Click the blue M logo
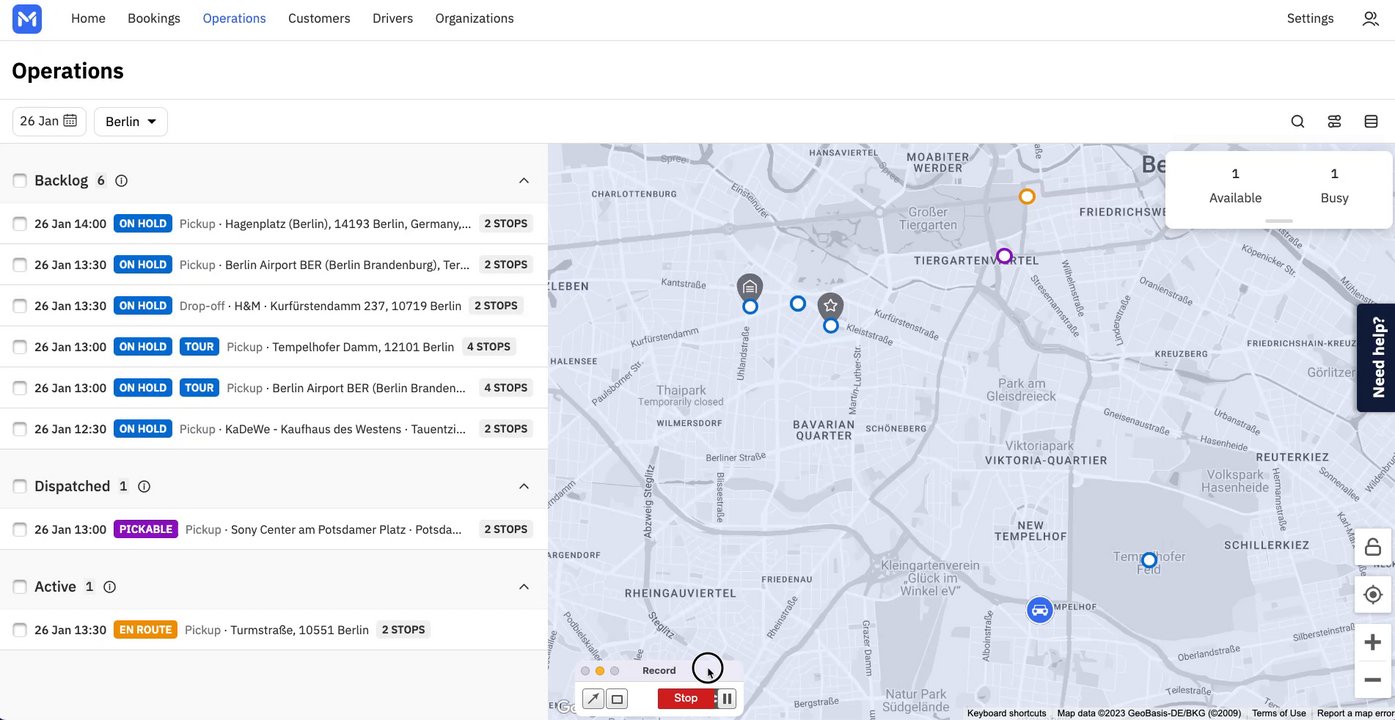 point(27,19)
